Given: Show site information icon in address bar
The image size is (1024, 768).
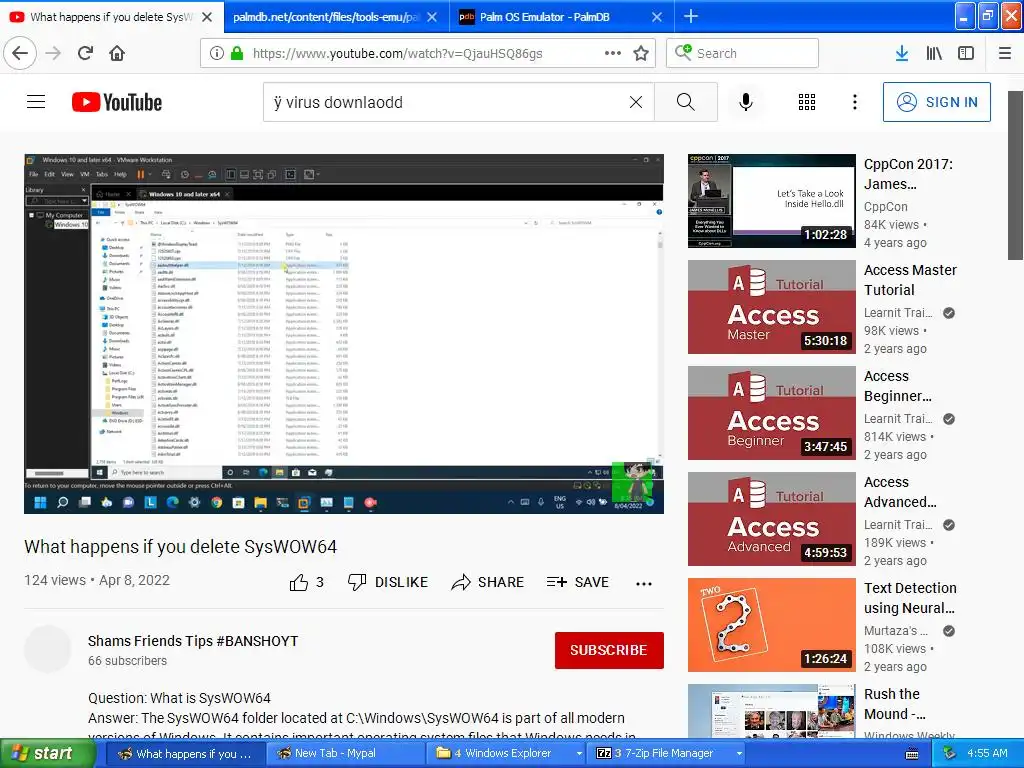Looking at the screenshot, I should click(x=217, y=54).
